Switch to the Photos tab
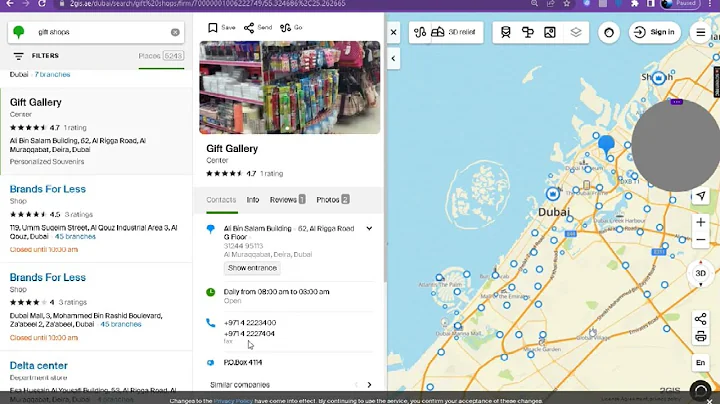The image size is (720, 404). (332, 200)
